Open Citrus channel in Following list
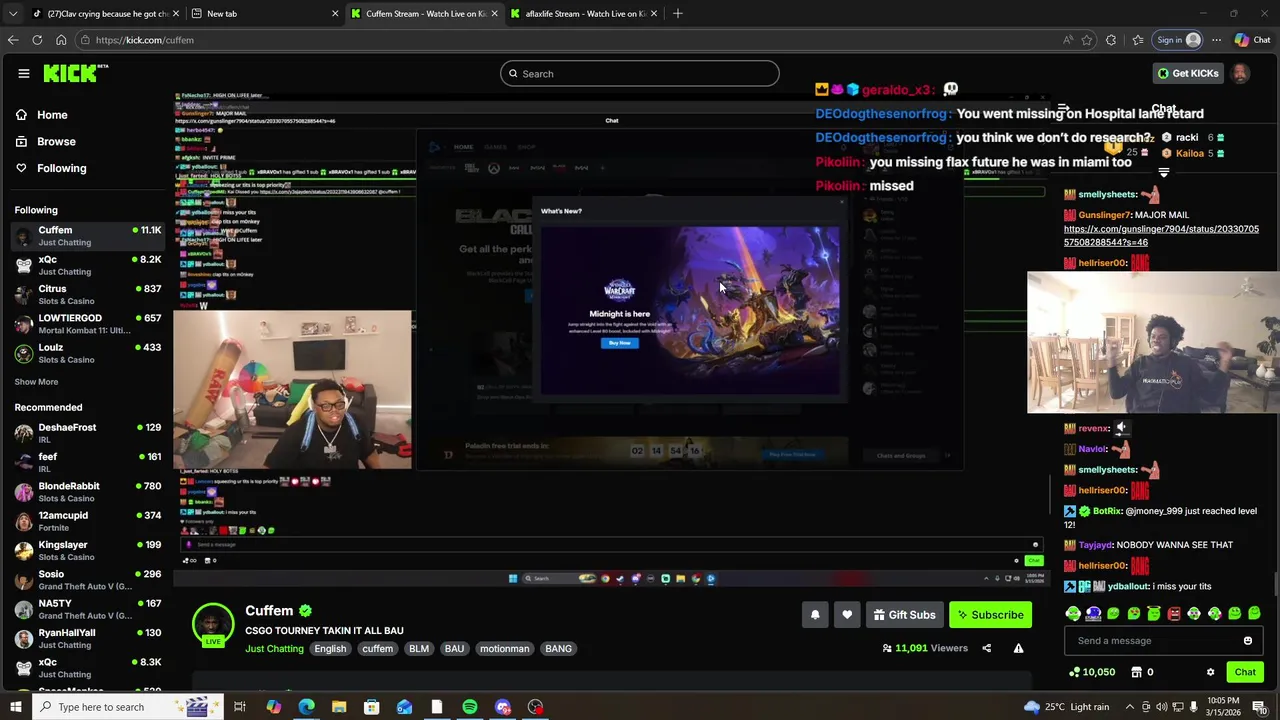This screenshot has height=720, width=1280. pos(87,294)
